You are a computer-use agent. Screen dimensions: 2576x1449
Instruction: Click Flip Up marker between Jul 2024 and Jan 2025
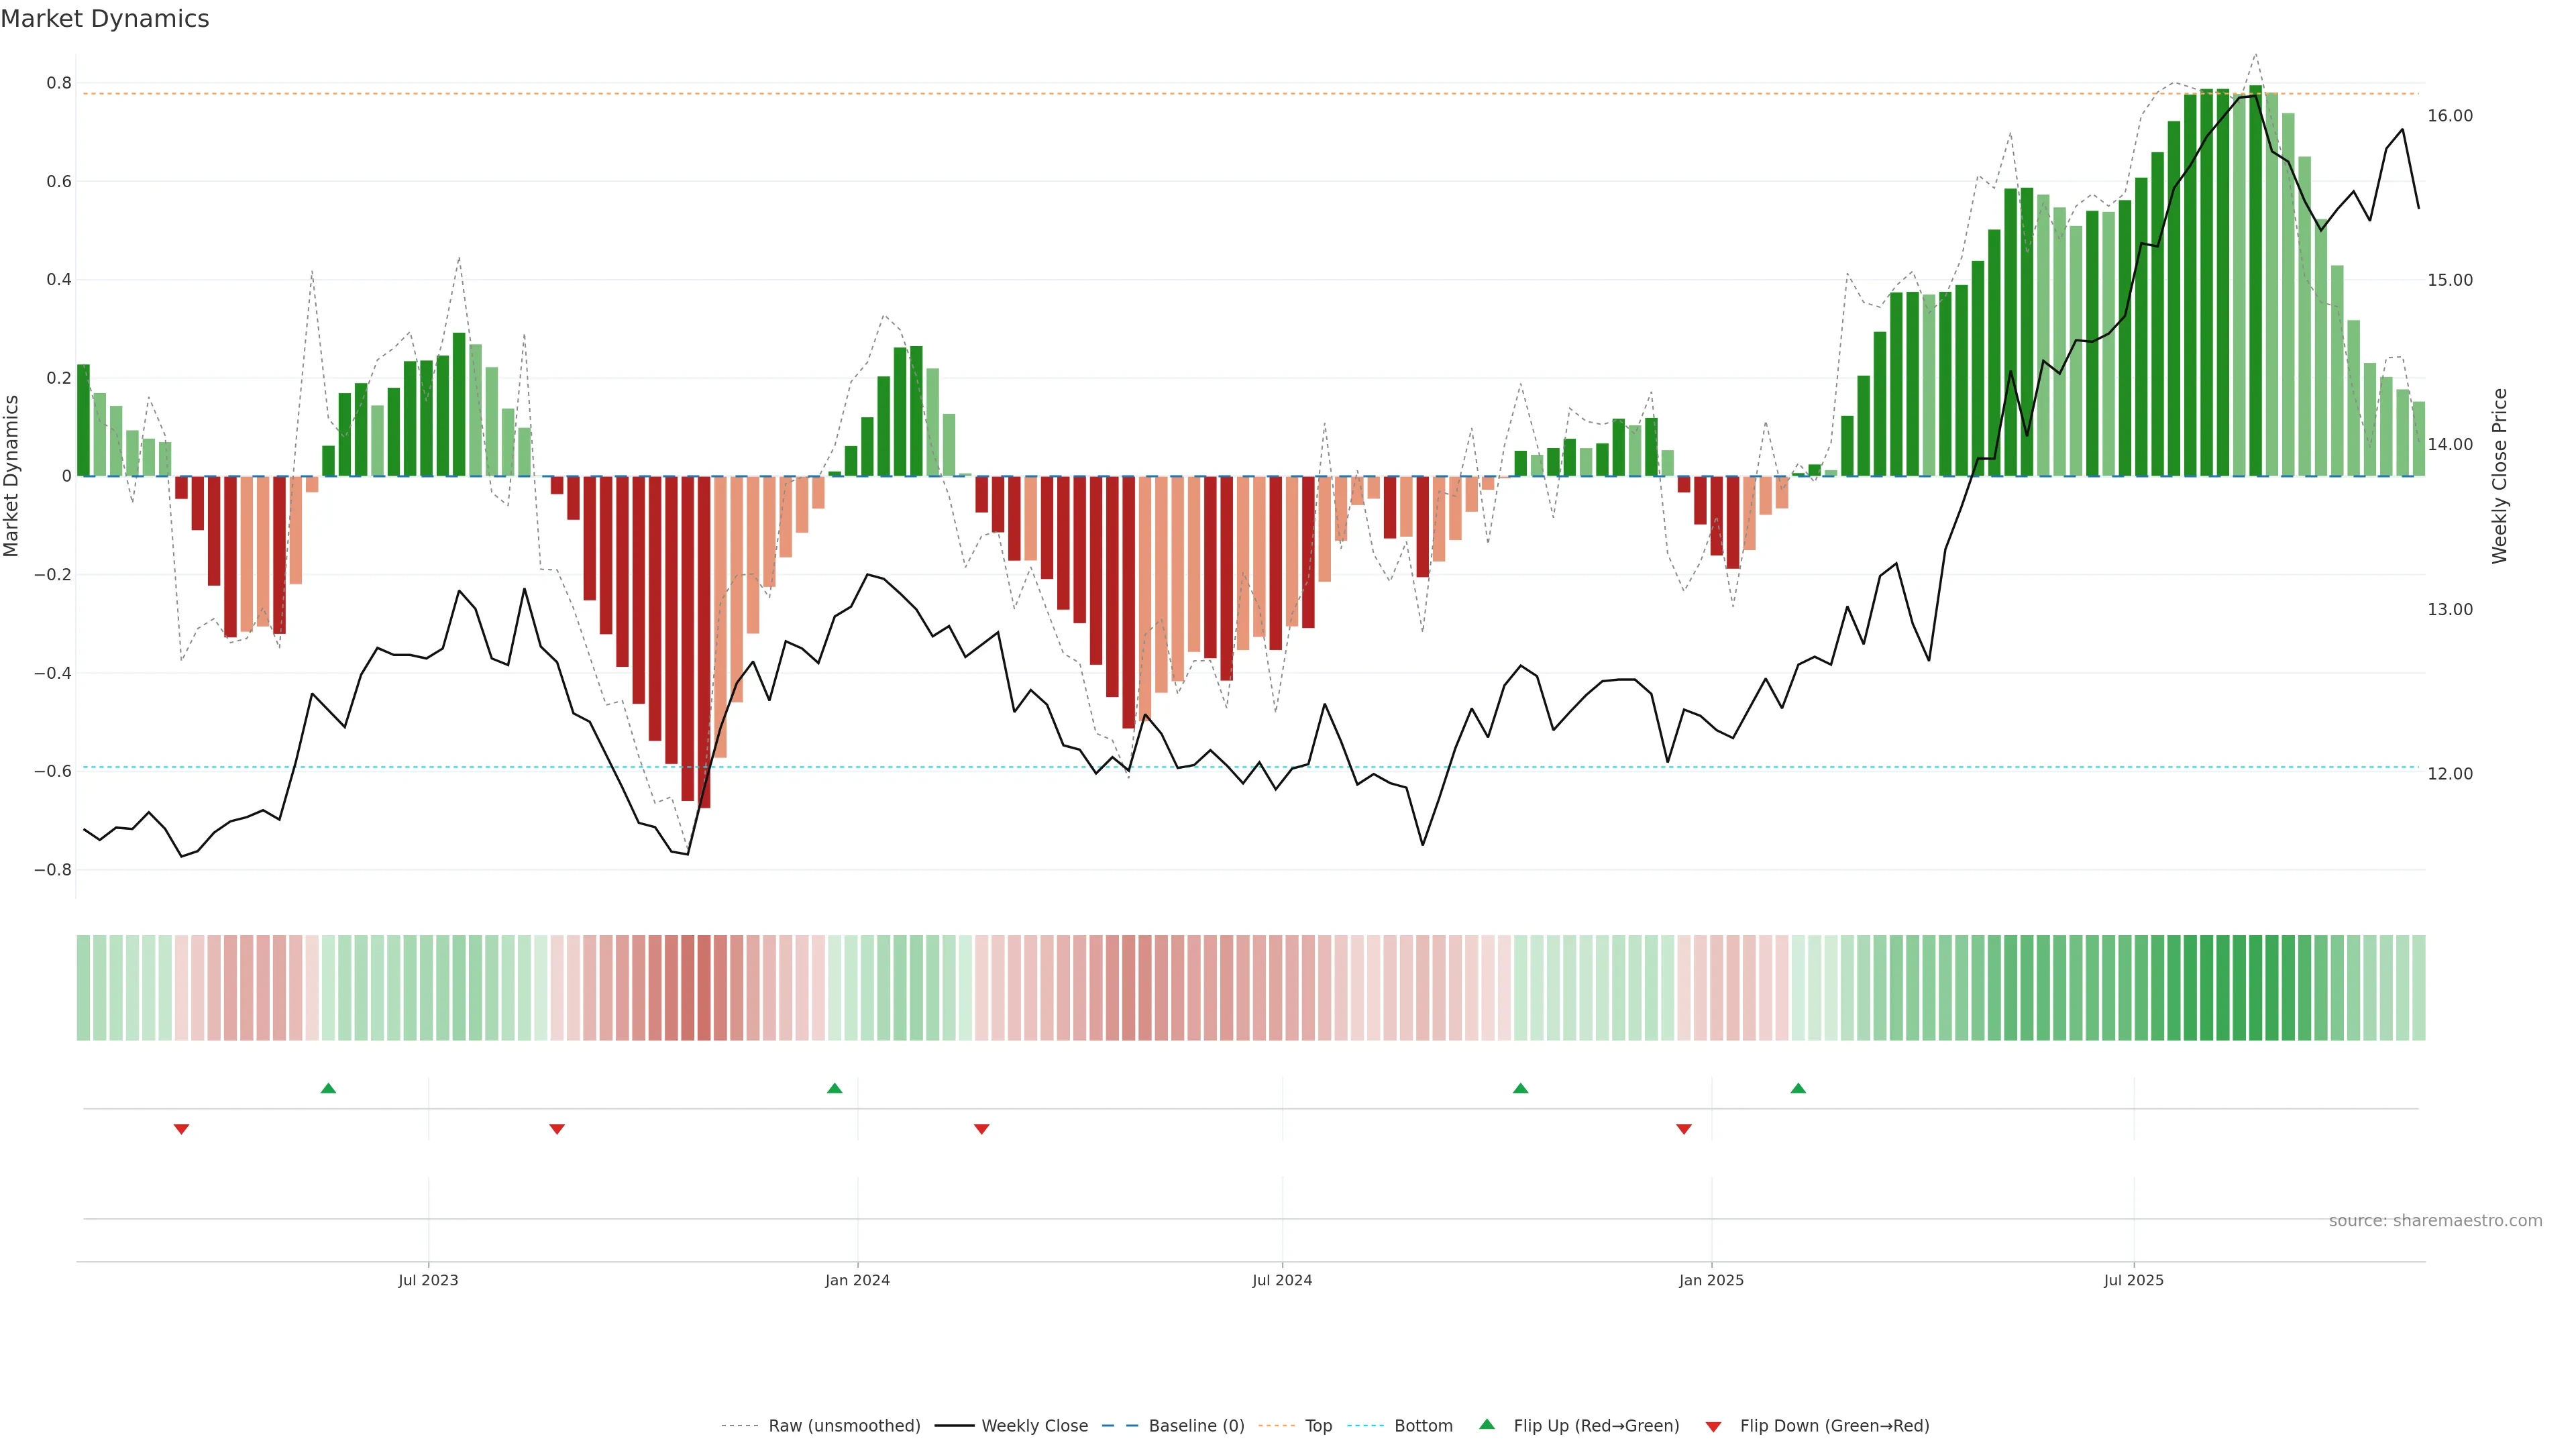[1521, 1088]
